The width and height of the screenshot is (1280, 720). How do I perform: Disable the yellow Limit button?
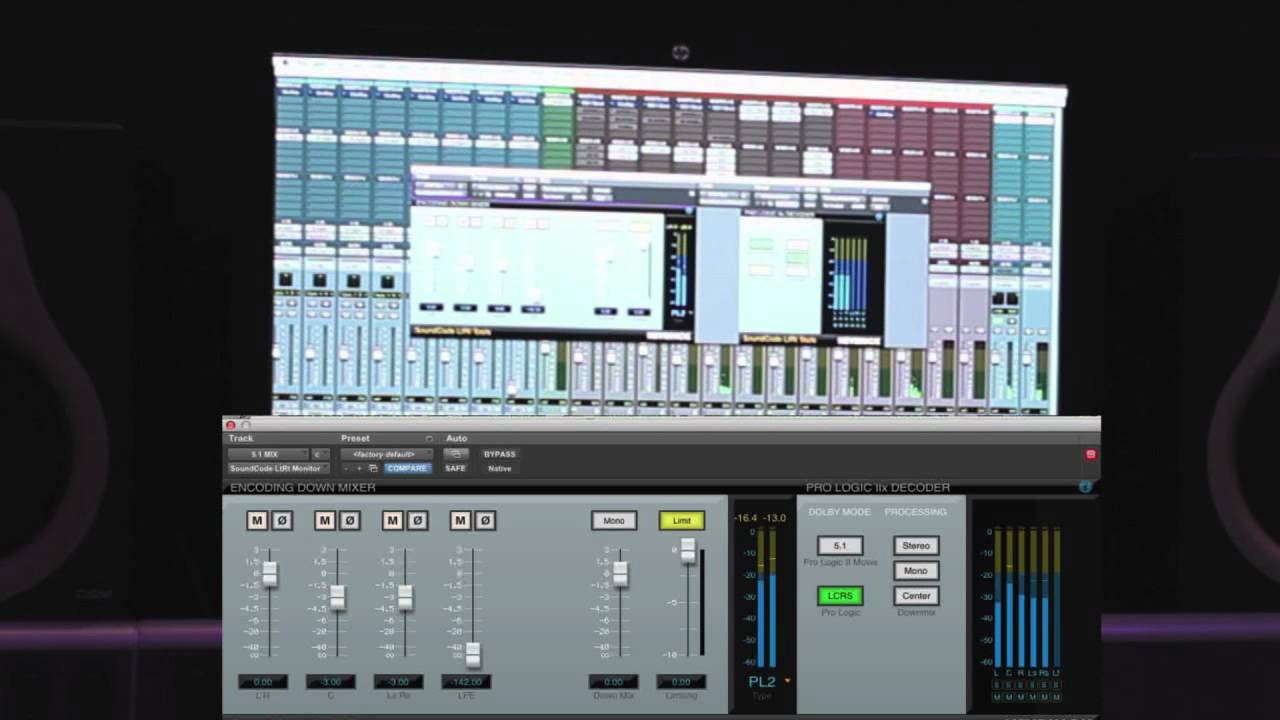682,520
